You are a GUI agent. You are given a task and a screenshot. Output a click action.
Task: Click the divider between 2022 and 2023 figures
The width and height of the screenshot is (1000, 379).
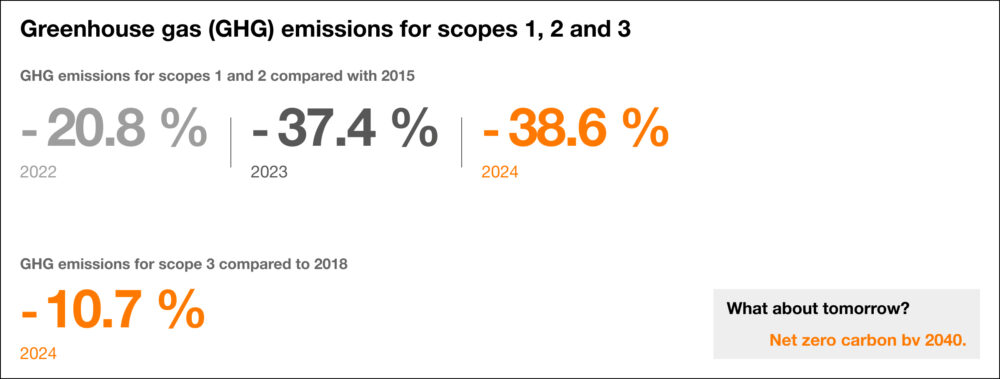point(230,142)
